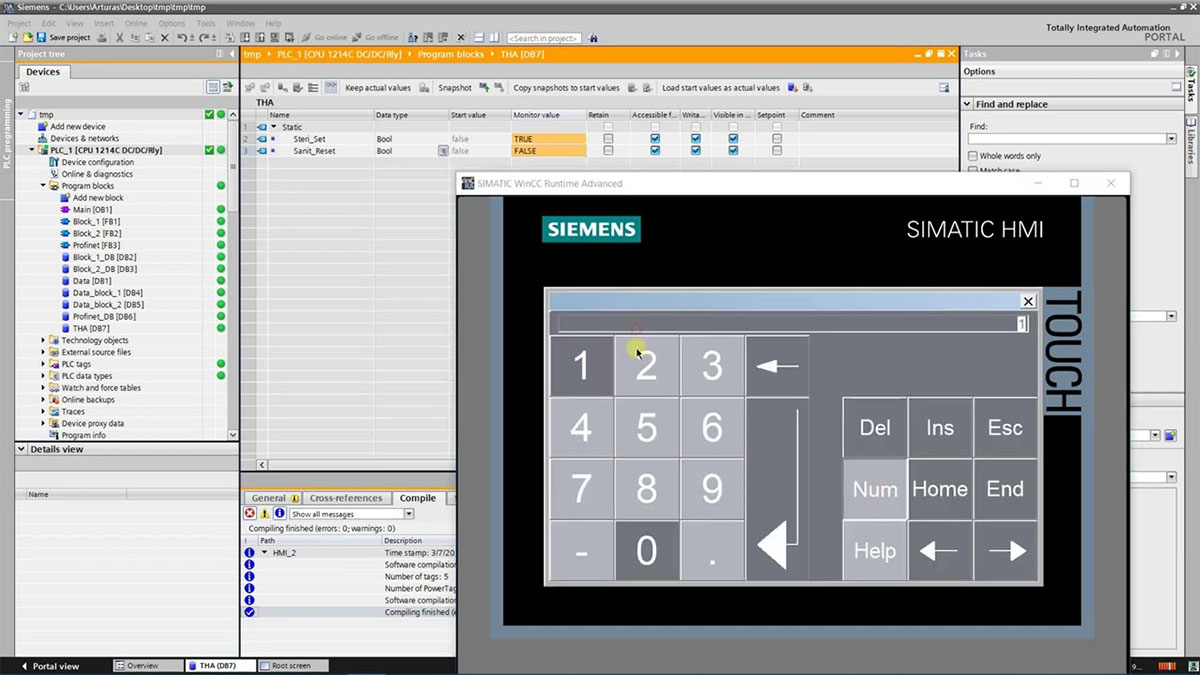Select the Compile tab
1200x675 pixels.
[418, 498]
